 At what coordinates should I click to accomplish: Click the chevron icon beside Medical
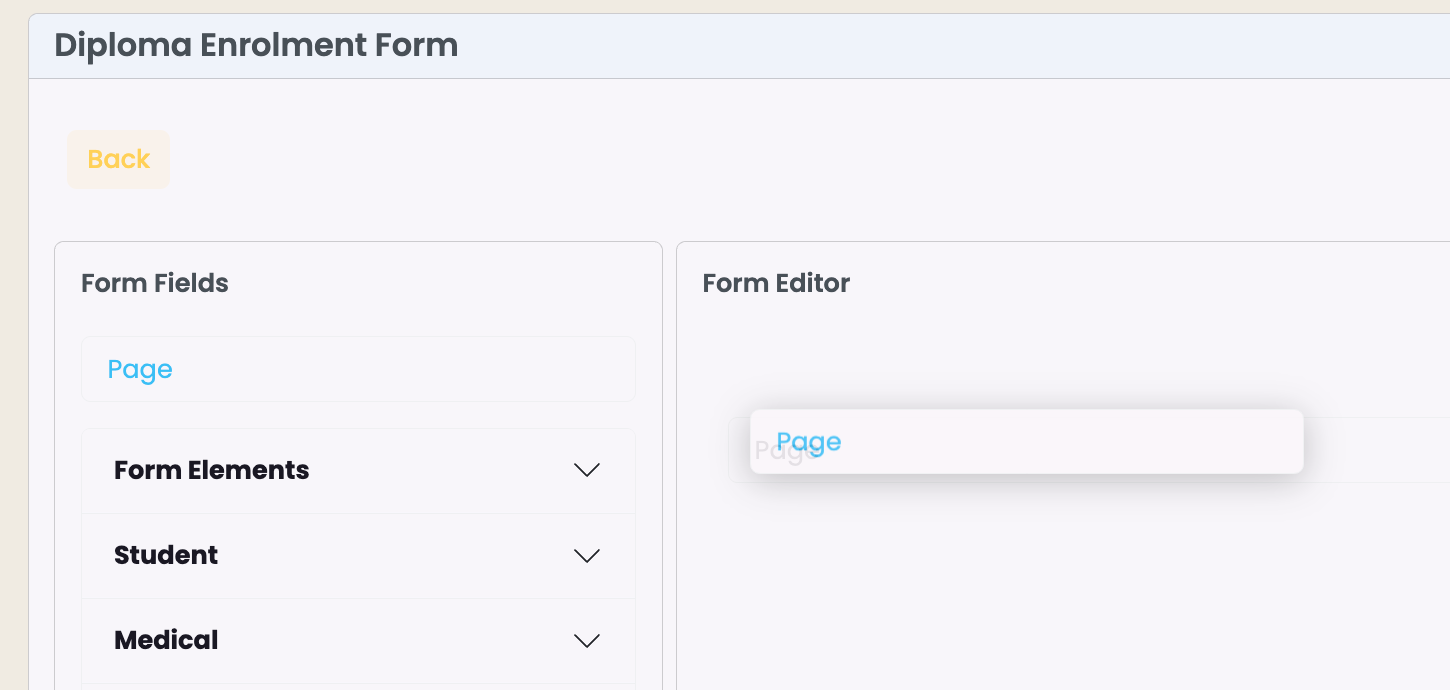pos(587,640)
